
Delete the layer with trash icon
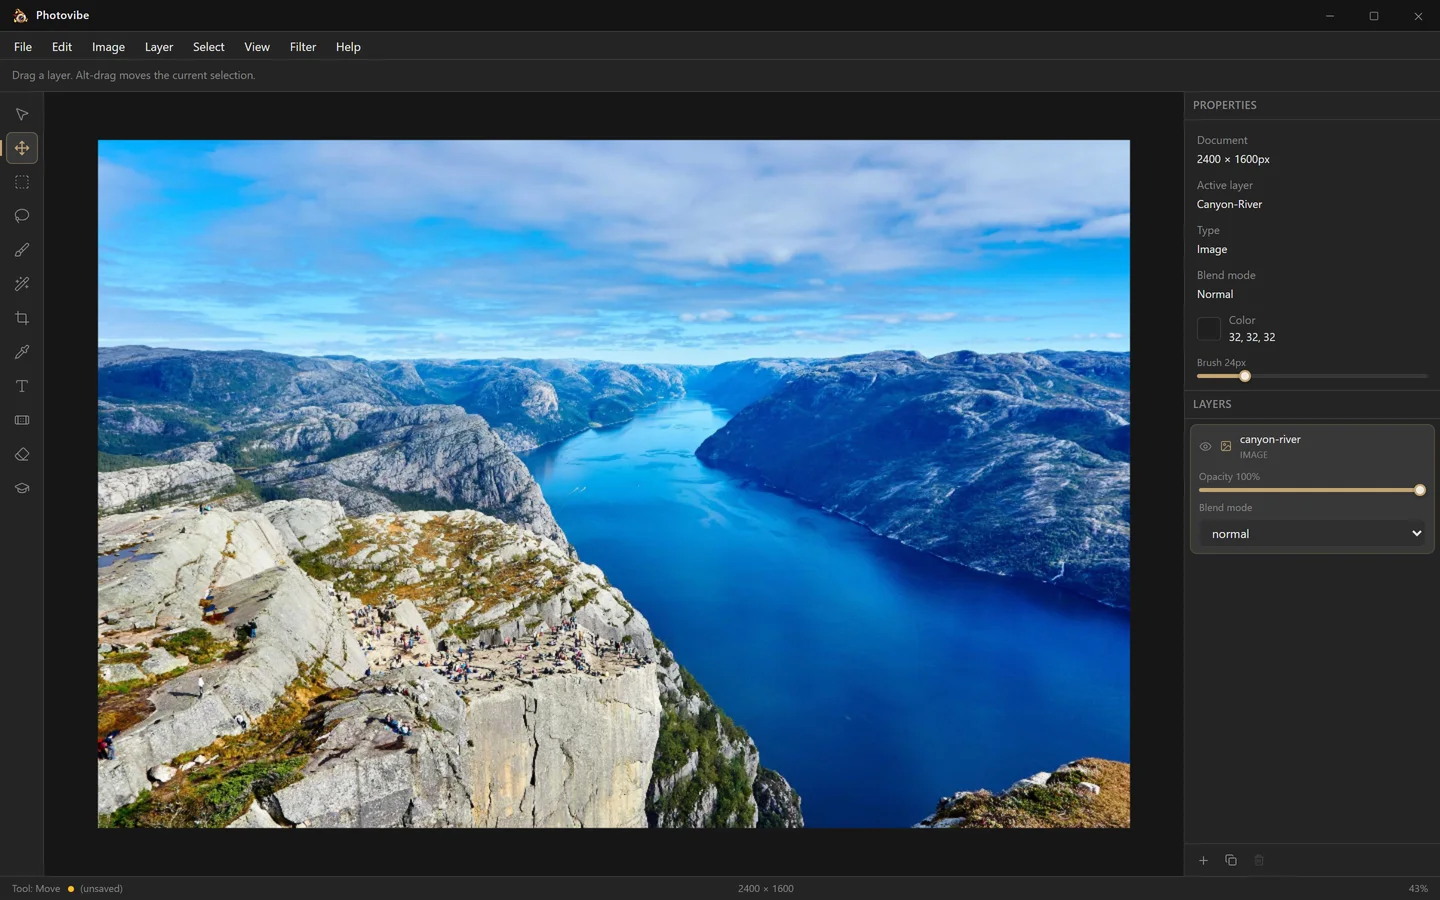1259,860
